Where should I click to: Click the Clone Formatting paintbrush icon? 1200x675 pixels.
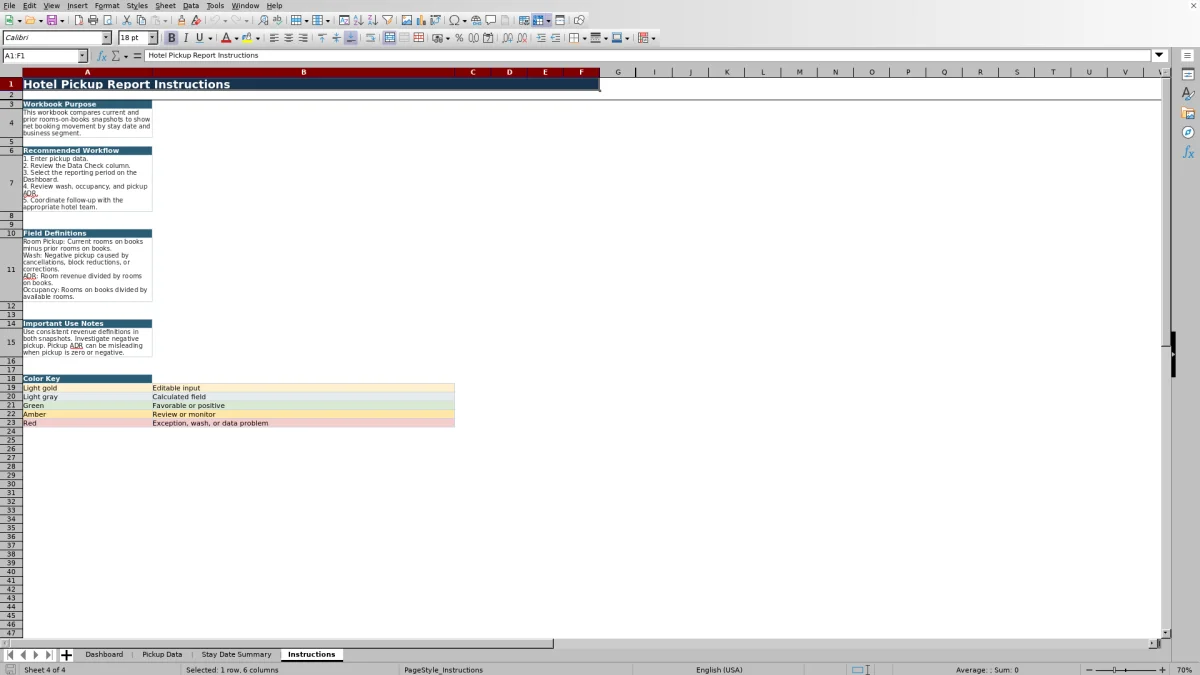coord(181,20)
